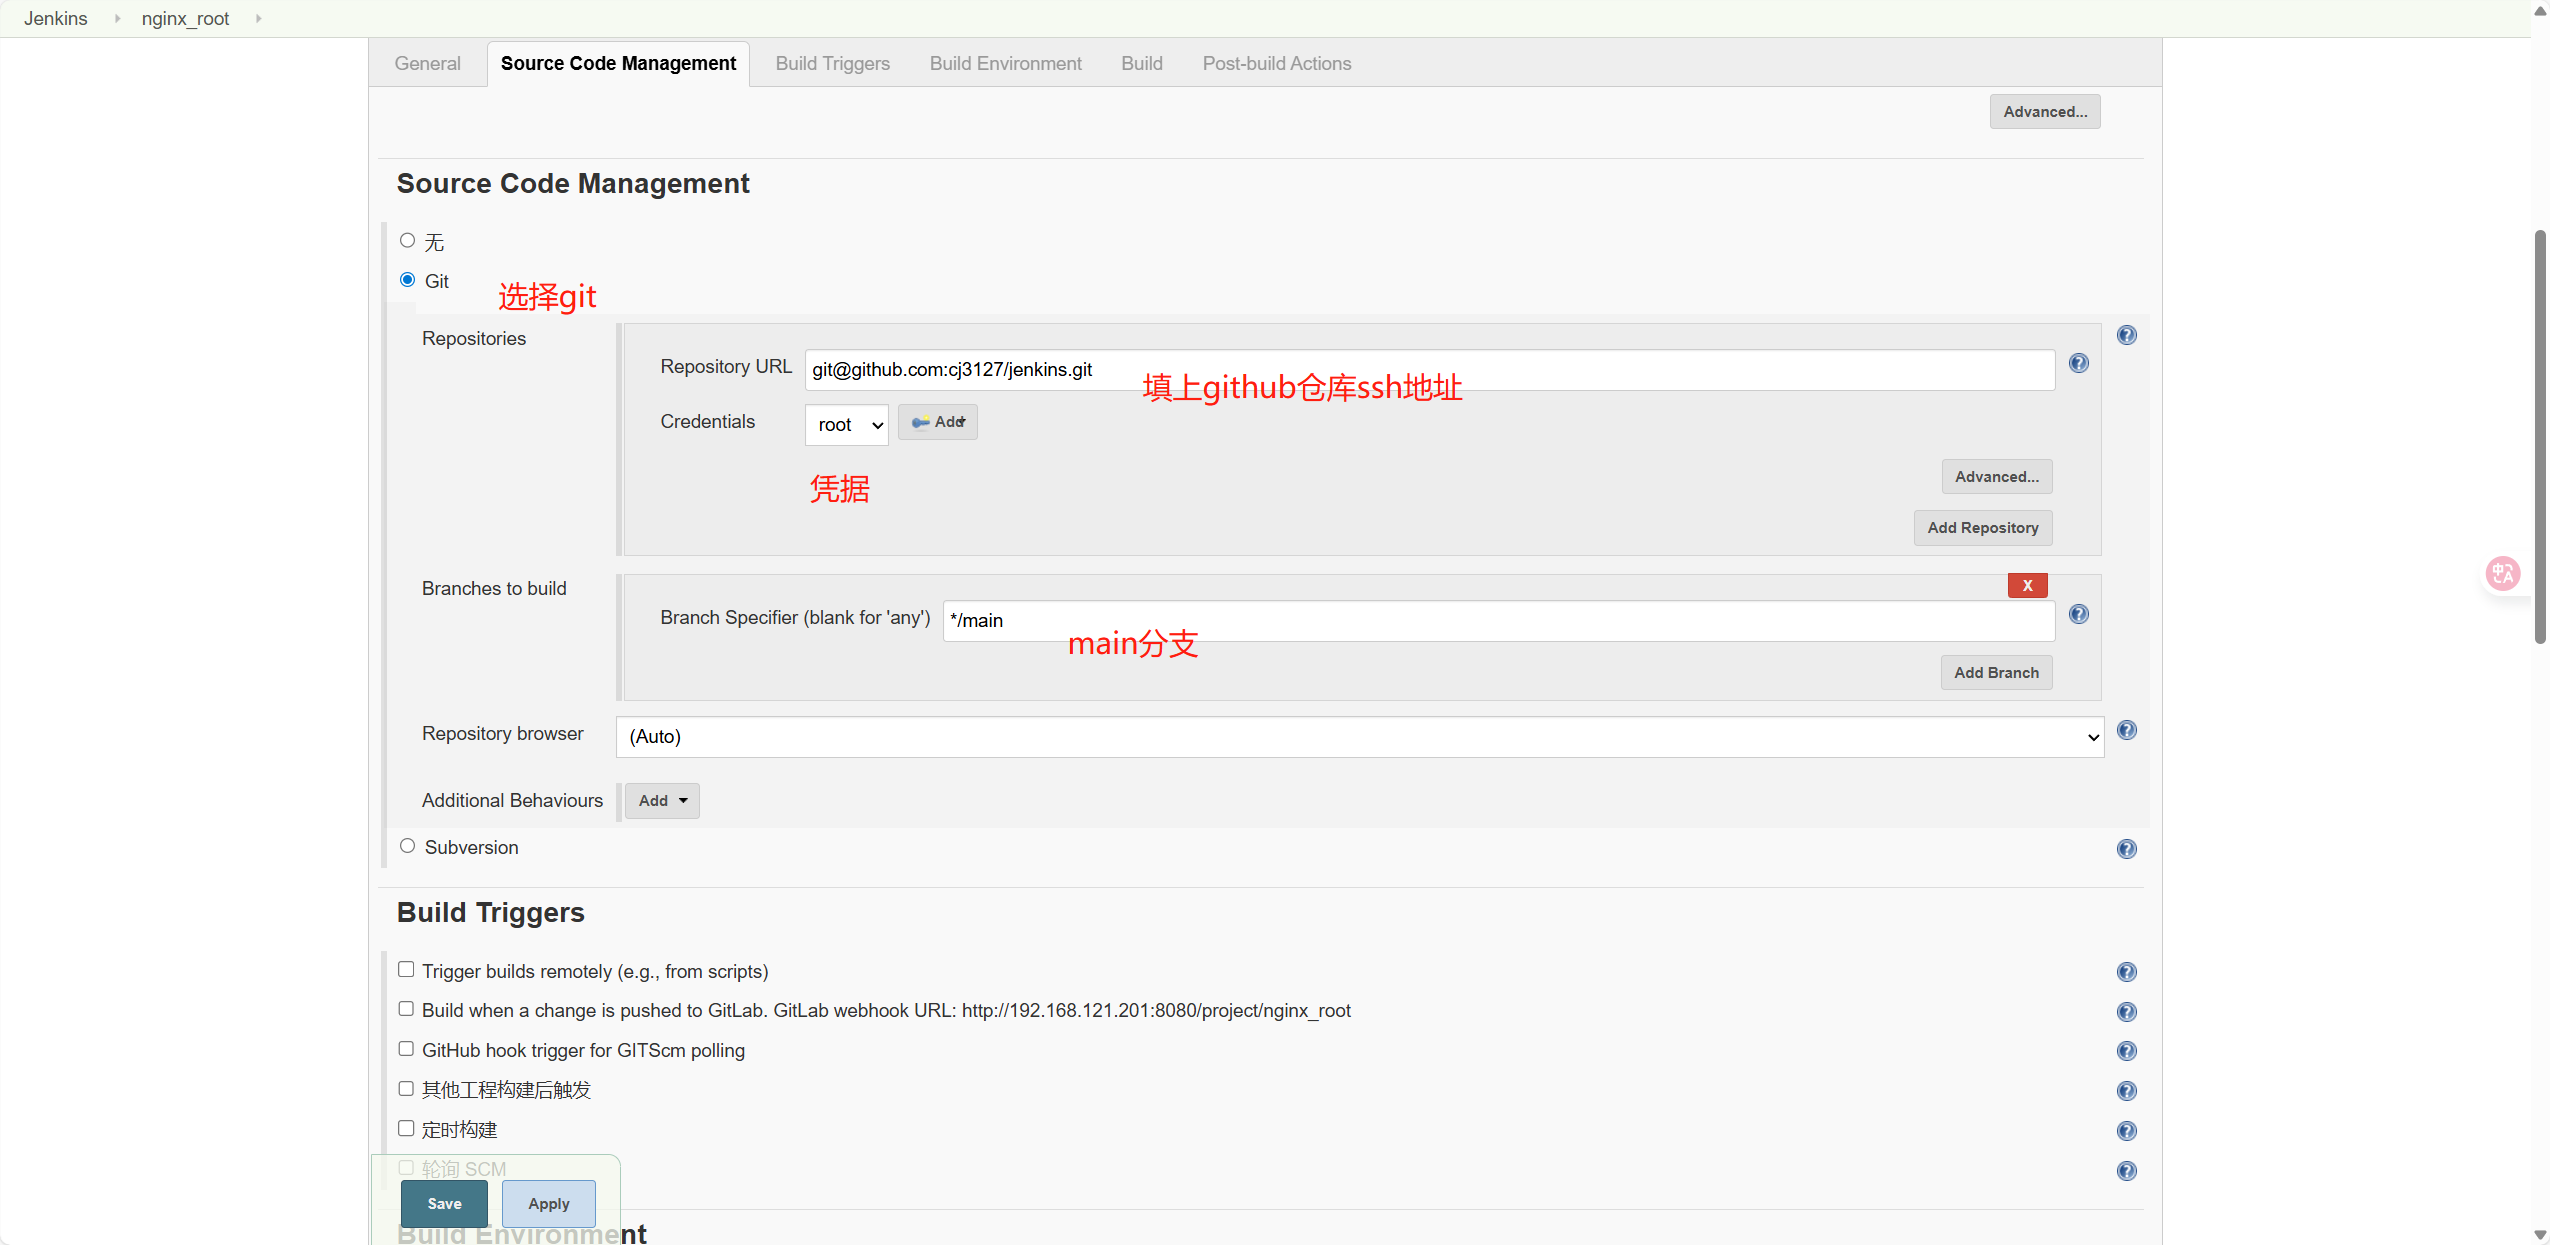Screen dimensions: 2550x1245
Task: Click the Branch Specifier input field
Action: coord(1498,621)
